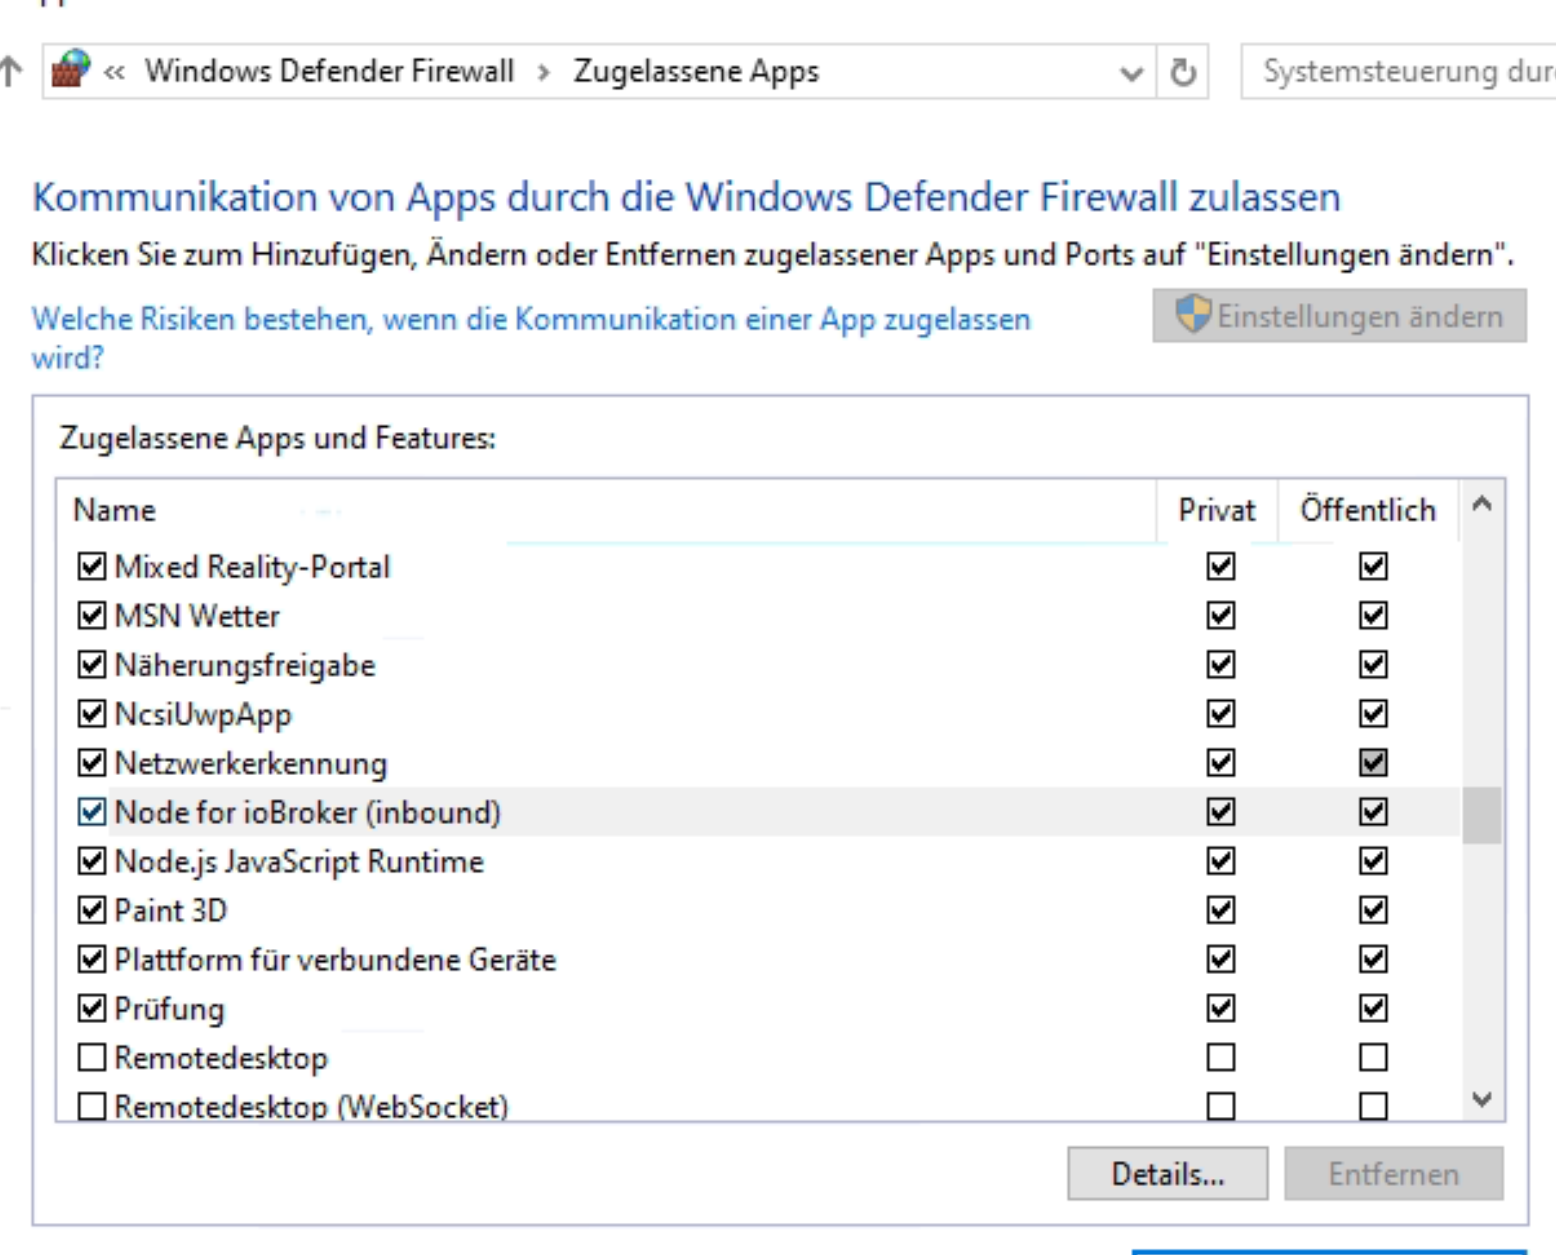Image resolution: width=1556 pixels, height=1255 pixels.
Task: Toggle Privat checkbox for Netzwerkerkennung
Action: (x=1220, y=763)
